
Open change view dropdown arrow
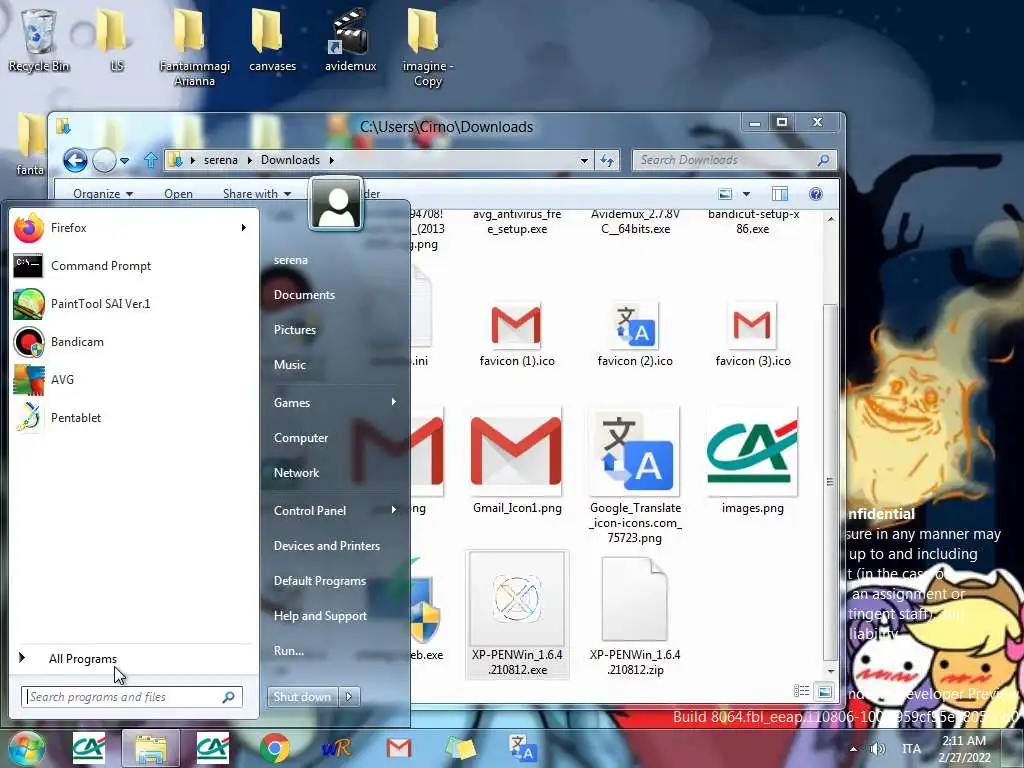coord(746,194)
